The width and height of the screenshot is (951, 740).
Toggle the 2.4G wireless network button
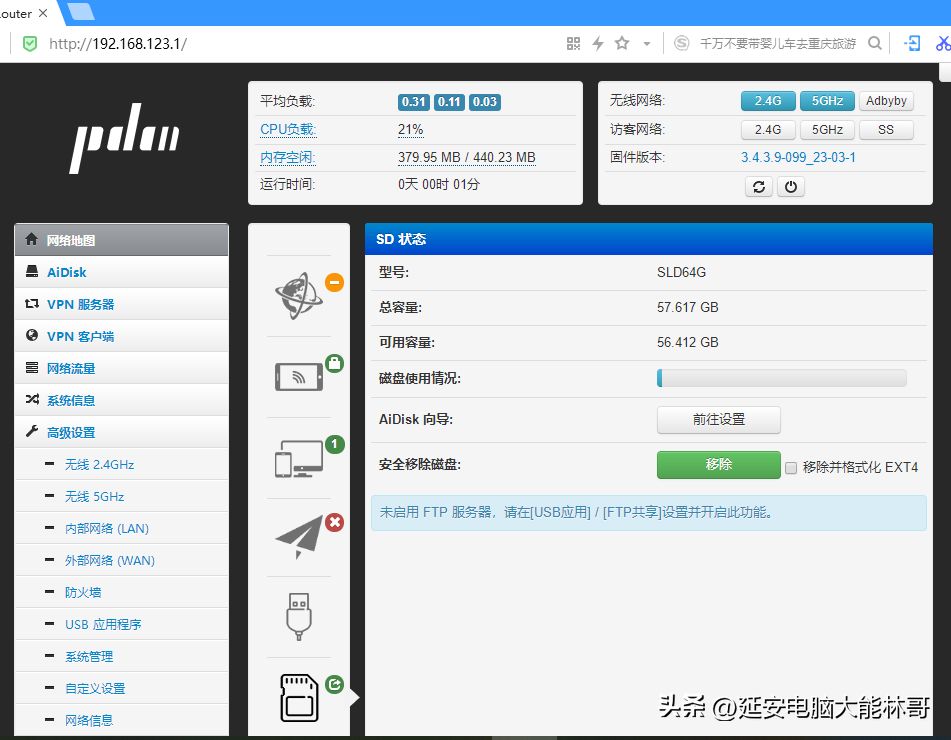coord(768,101)
